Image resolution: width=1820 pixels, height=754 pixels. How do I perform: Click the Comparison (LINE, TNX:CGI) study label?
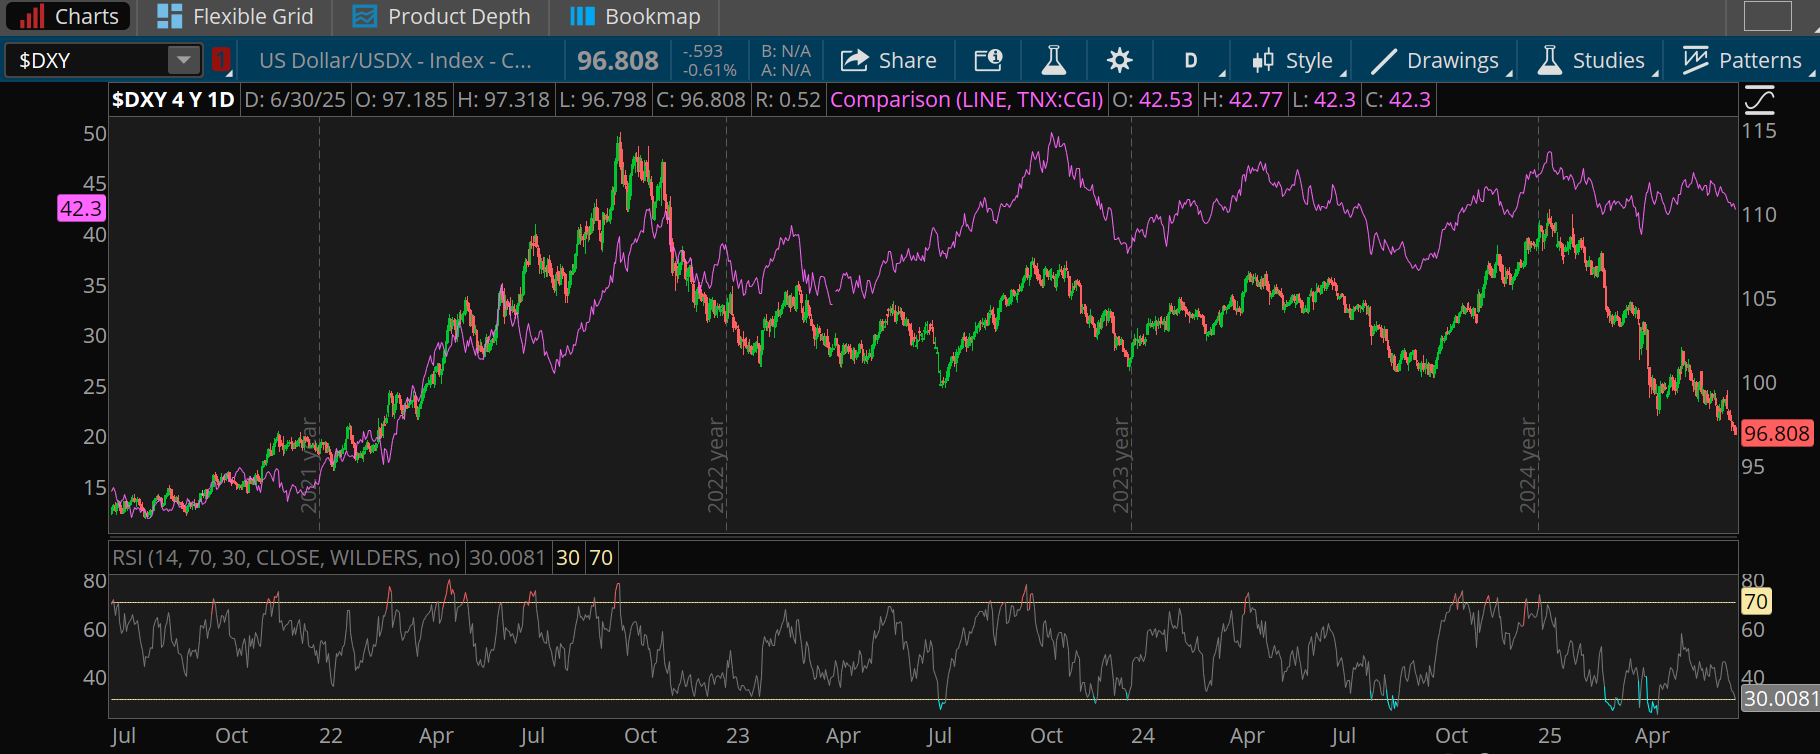tap(967, 99)
